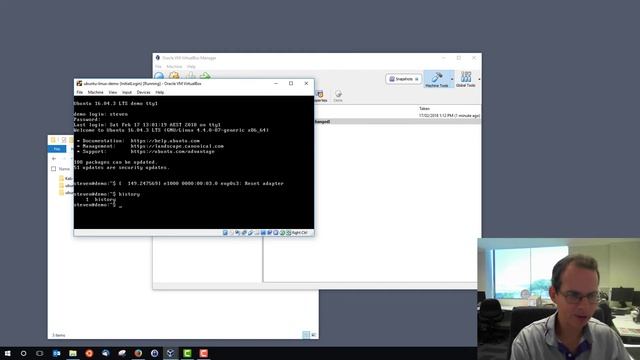Select the Global Tools icon
This screenshot has width=640, height=360.
(466, 77)
